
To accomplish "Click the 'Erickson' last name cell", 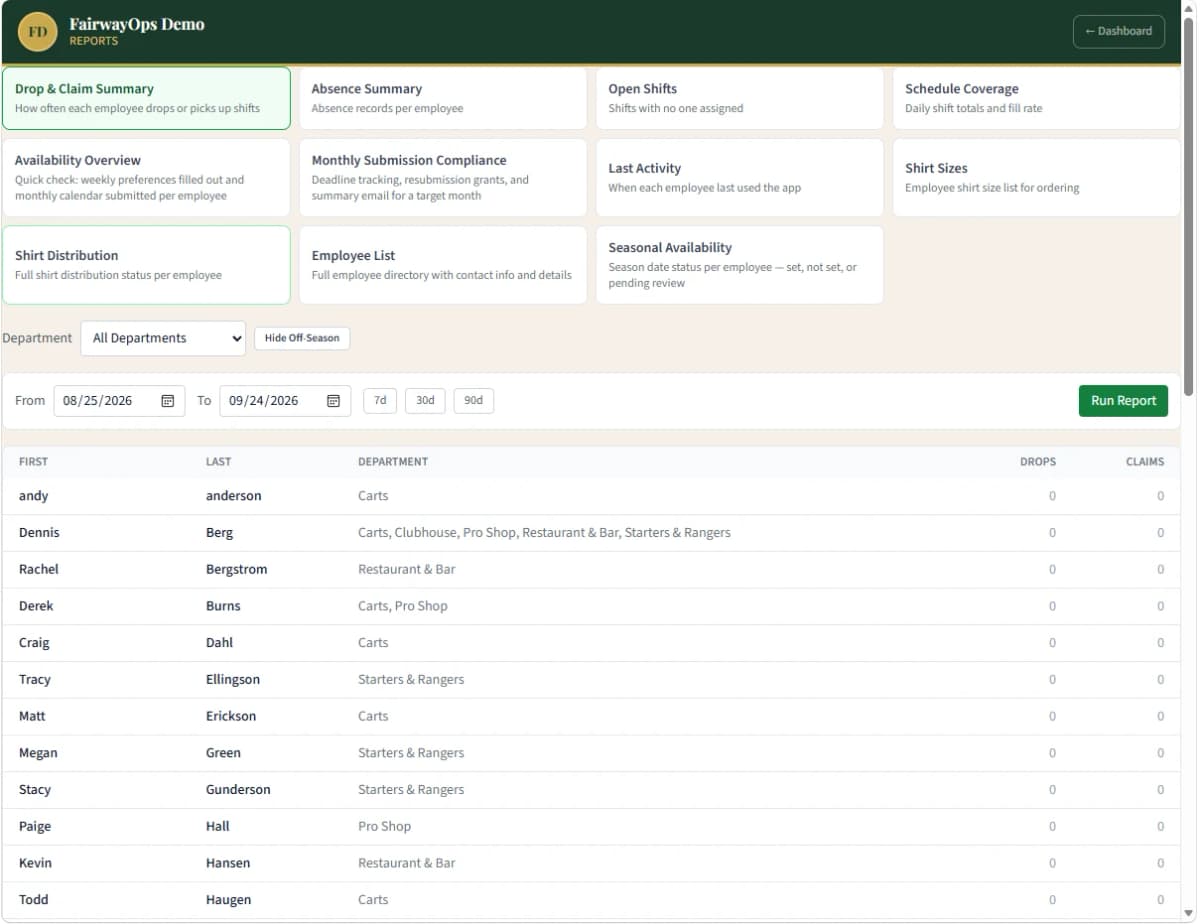I will tap(231, 716).
